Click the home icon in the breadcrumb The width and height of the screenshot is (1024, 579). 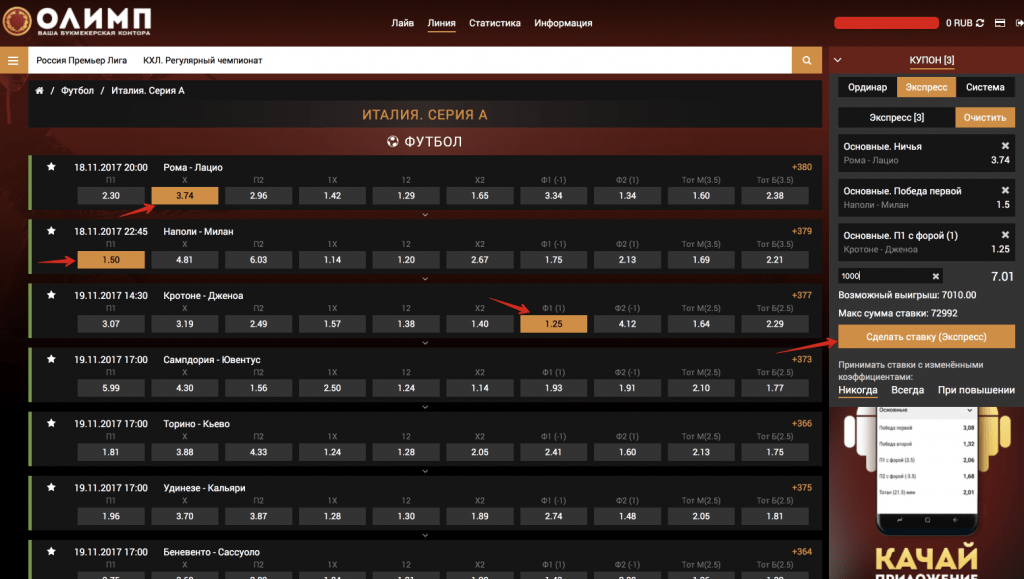(x=40, y=91)
